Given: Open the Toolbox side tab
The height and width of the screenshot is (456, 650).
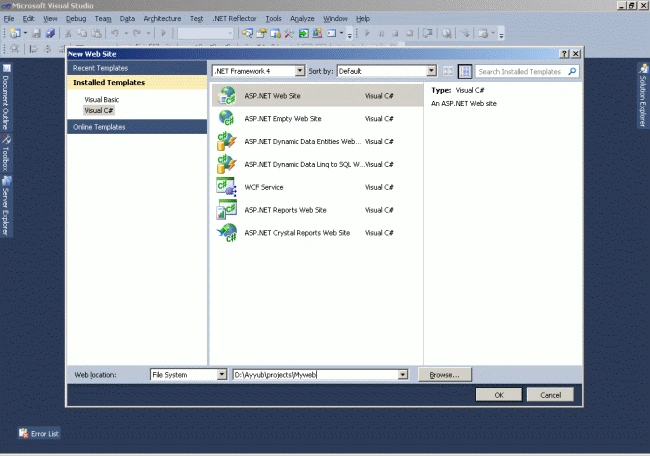Looking at the screenshot, I should click(x=6, y=153).
